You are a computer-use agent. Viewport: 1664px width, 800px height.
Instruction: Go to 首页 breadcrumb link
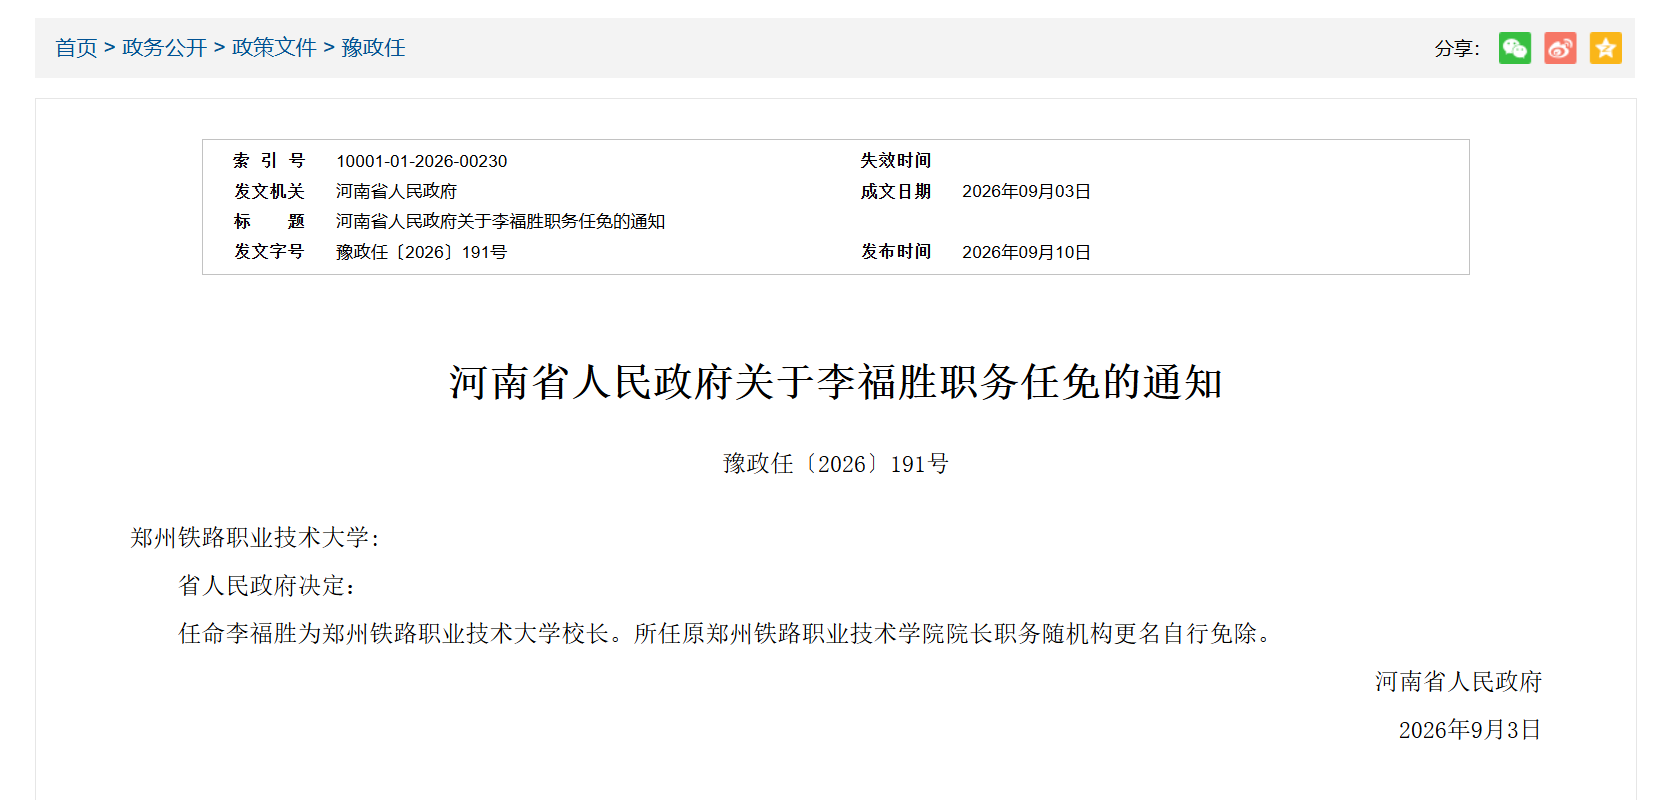76,48
